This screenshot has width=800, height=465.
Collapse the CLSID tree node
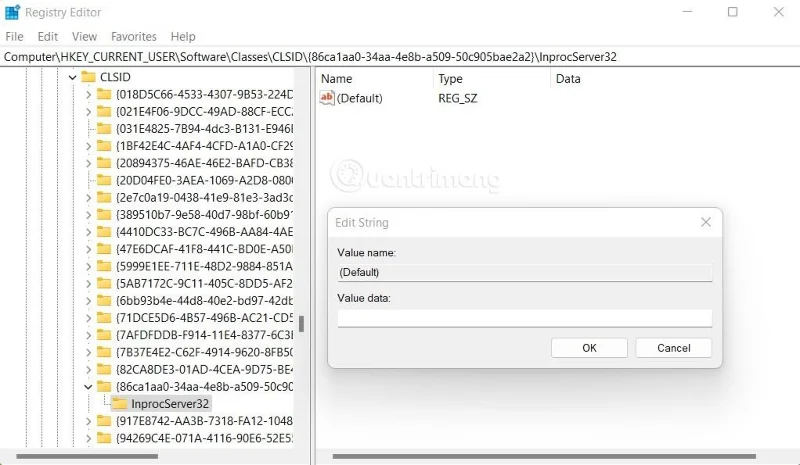tap(72, 78)
